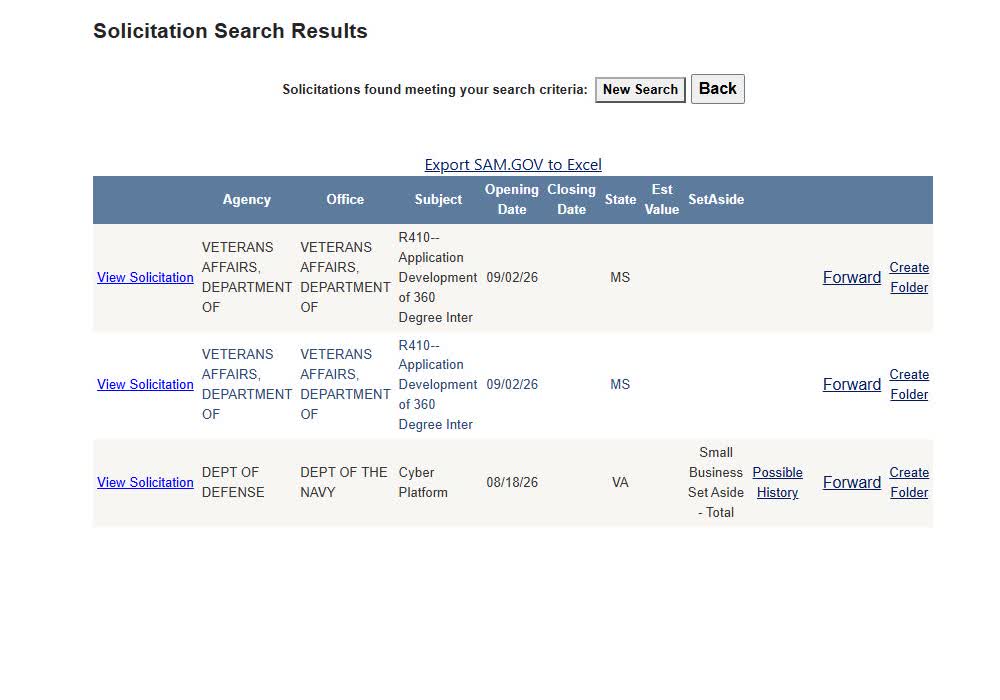View Solicitation in second Veterans Affairs row
1000x700 pixels.
click(145, 384)
